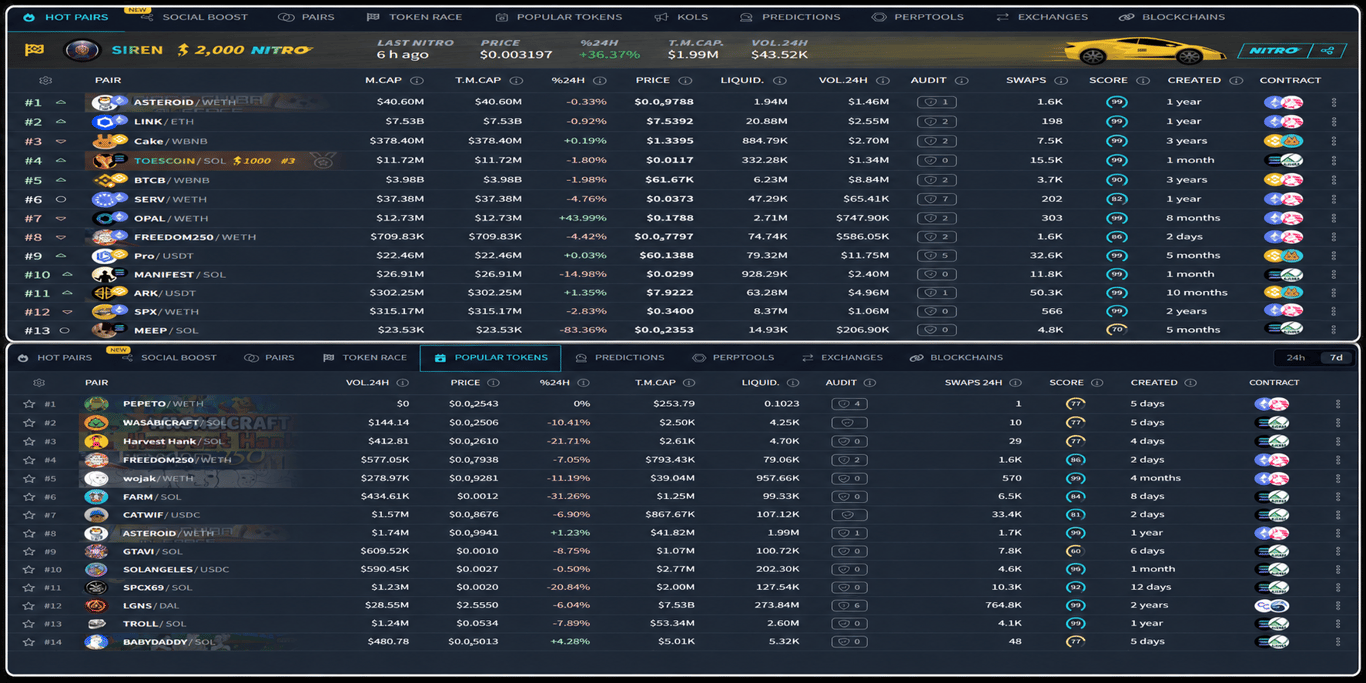1366x683 pixels.
Task: Open the OPAL/WETH pair
Action: pos(171,218)
